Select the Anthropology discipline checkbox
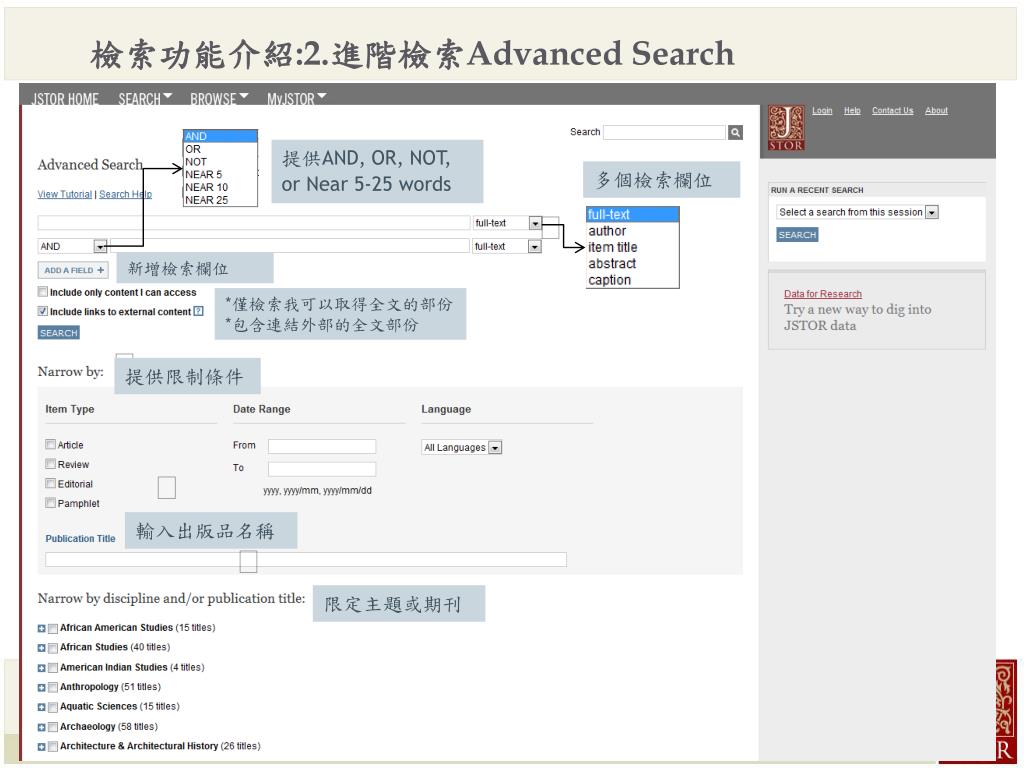Viewport: 1024px width, 768px height. tap(53, 688)
